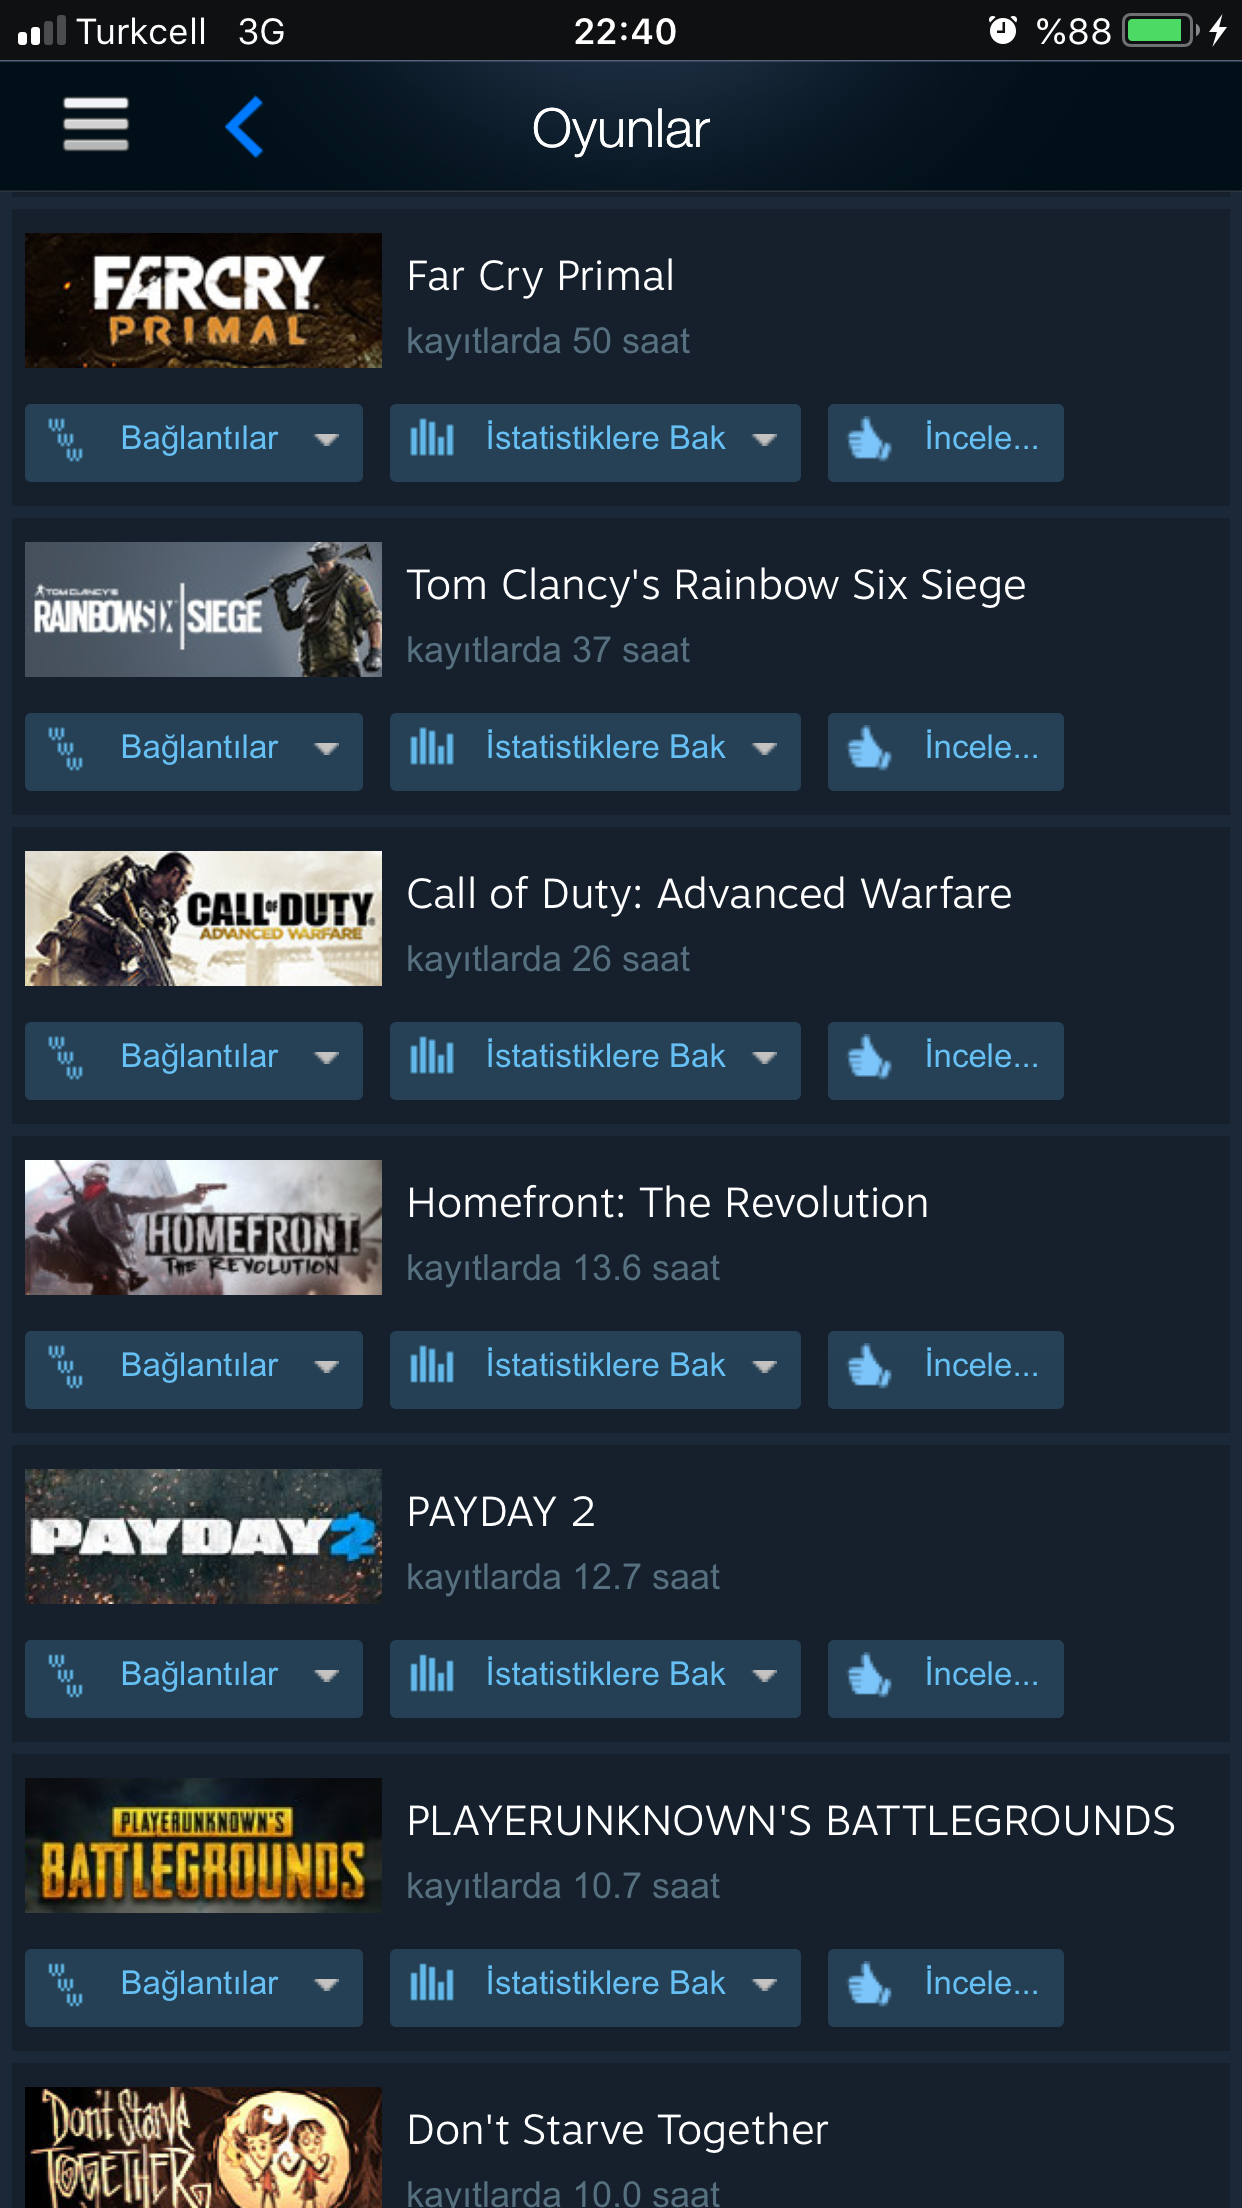1242x2208 pixels.
Task: Tap the blue back arrow
Action: tap(244, 127)
